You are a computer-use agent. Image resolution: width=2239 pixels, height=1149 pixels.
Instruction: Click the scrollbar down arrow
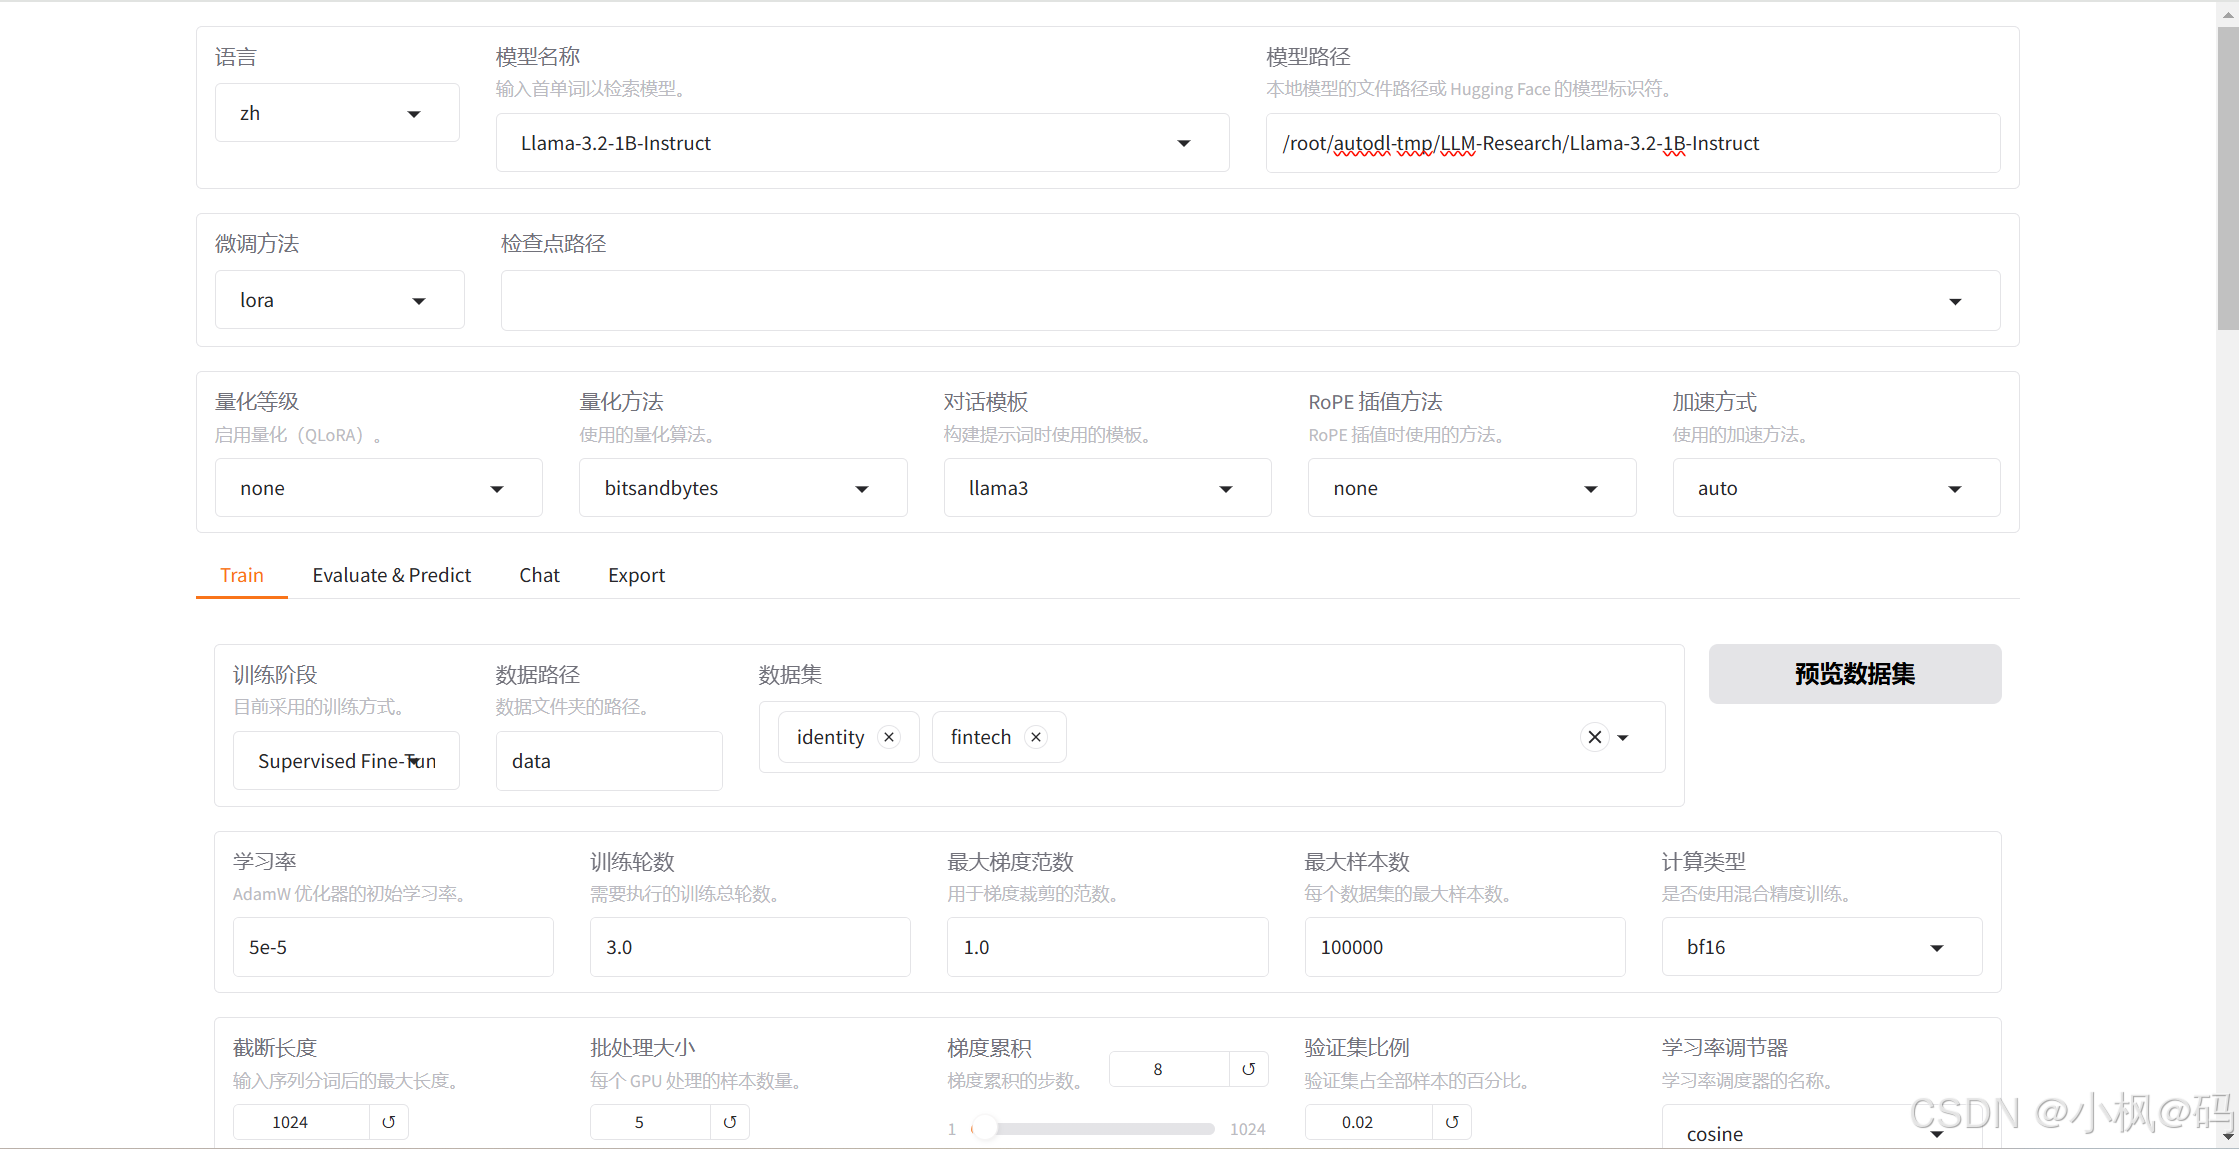[x=2228, y=1137]
